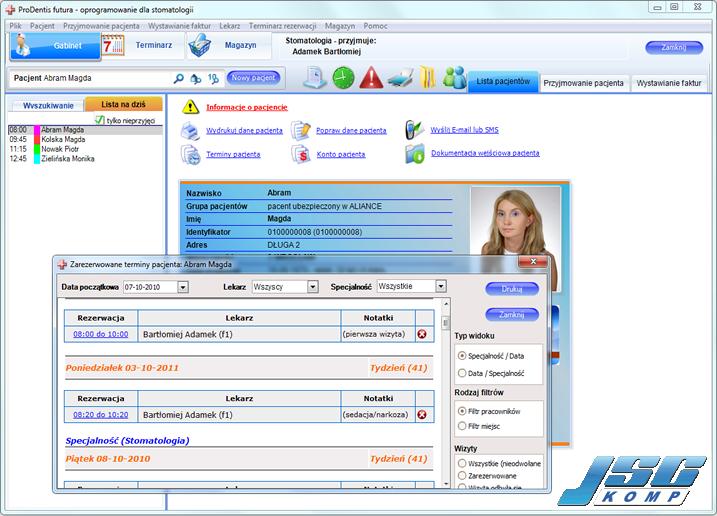This screenshot has height=516, width=717.
Task: Switch to the Wystawianie faktur tab
Action: click(669, 83)
